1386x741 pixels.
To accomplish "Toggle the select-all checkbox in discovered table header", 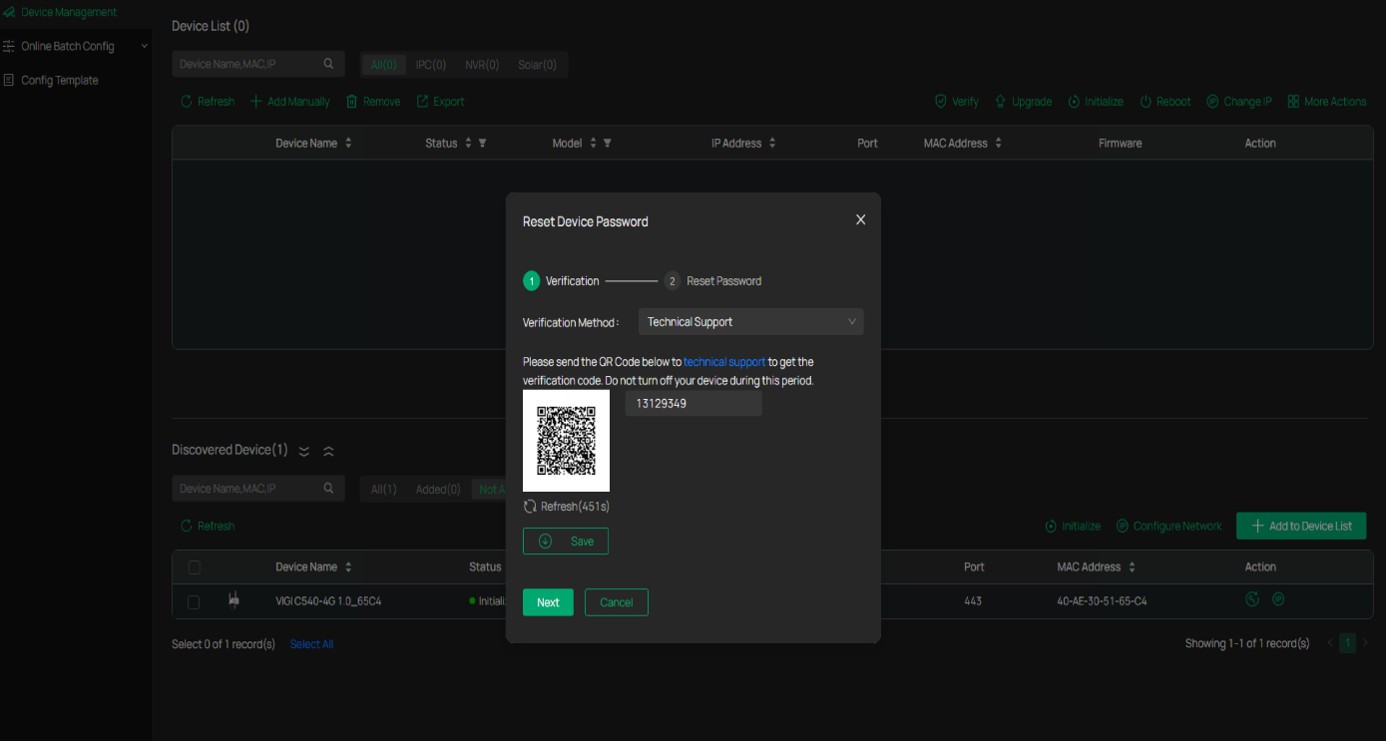I will coord(194,567).
